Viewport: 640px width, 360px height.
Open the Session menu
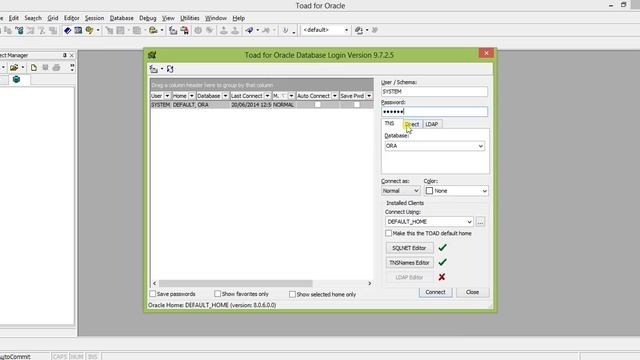pyautogui.click(x=94, y=18)
